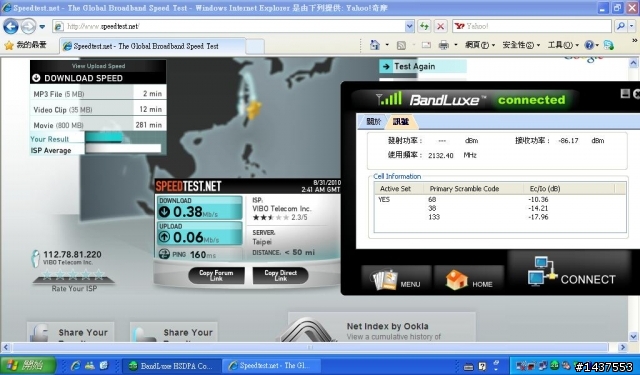Expand the command bar chevron overflow
Viewport: 640px width, 375px height.
click(634, 40)
